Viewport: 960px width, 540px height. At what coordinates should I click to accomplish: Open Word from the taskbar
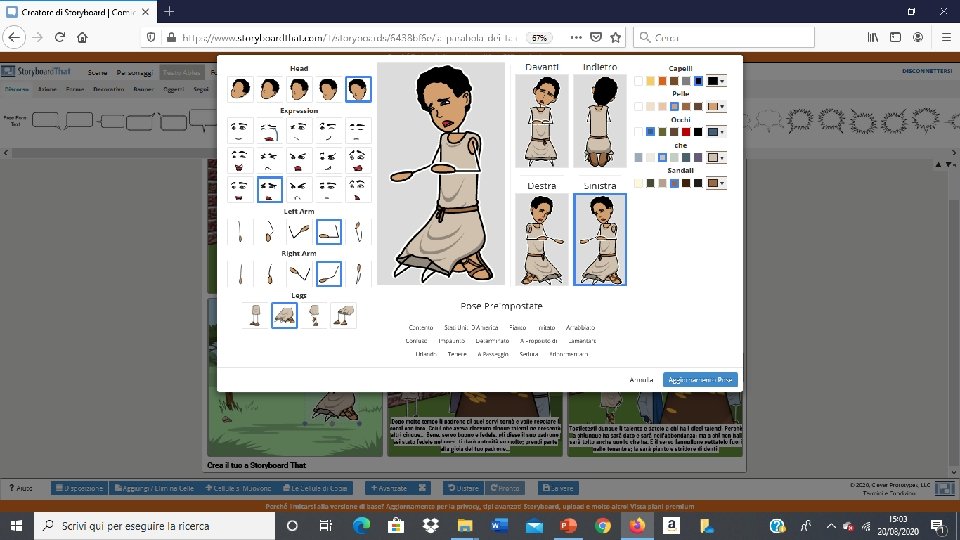pos(500,526)
